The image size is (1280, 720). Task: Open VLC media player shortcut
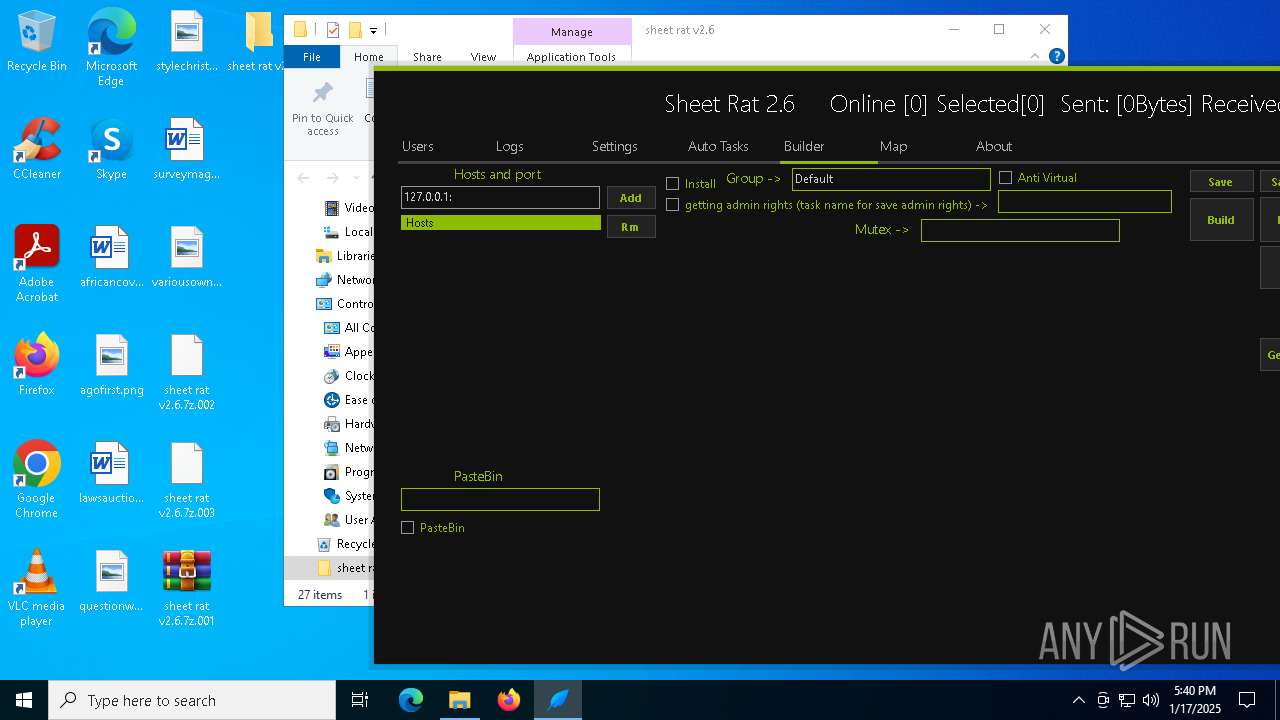(x=37, y=580)
